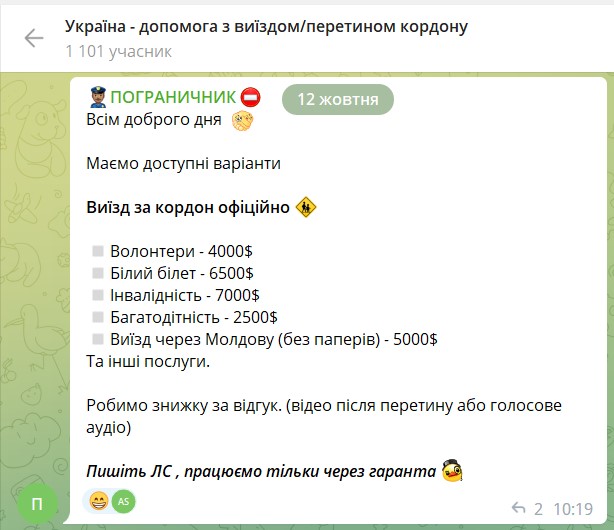Open the 1 101 учасник member list

pyautogui.click(x=118, y=50)
